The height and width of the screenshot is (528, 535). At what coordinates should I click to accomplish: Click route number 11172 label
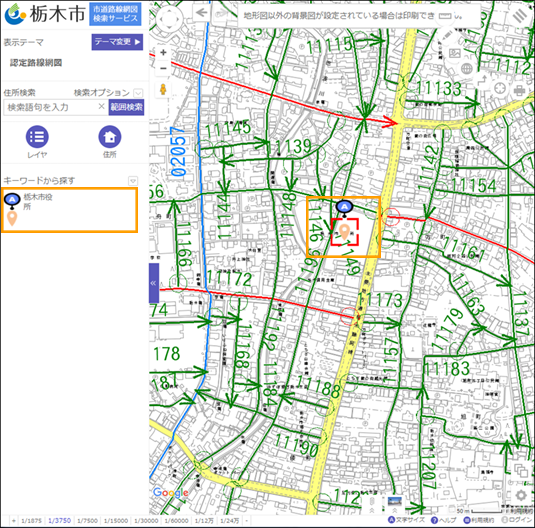229,278
